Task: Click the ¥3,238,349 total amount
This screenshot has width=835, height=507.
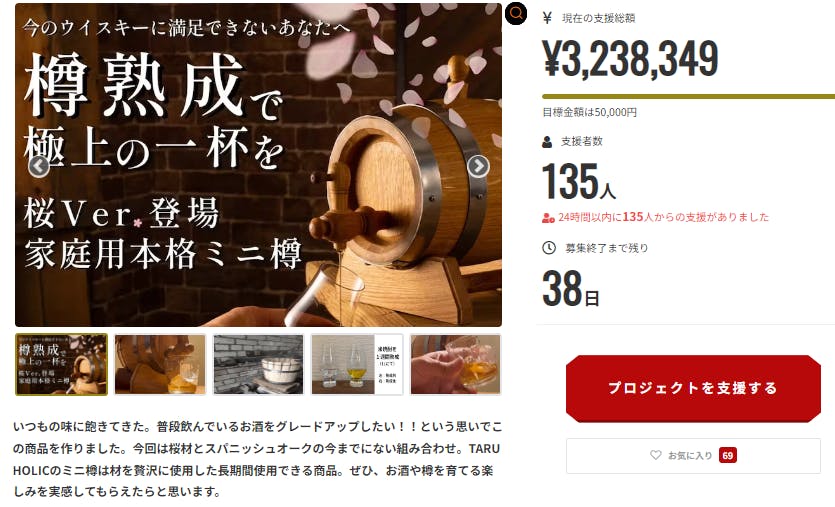Action: 631,59
